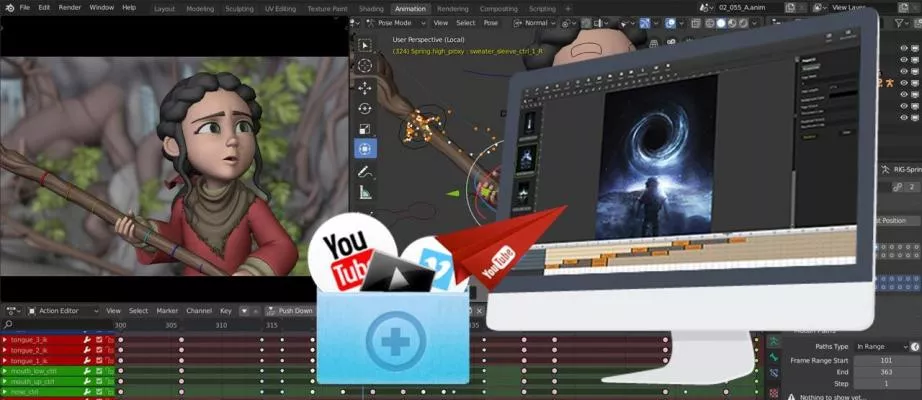Expand the tongue_1_ik channel group
The image size is (922, 400).
(x=5, y=361)
